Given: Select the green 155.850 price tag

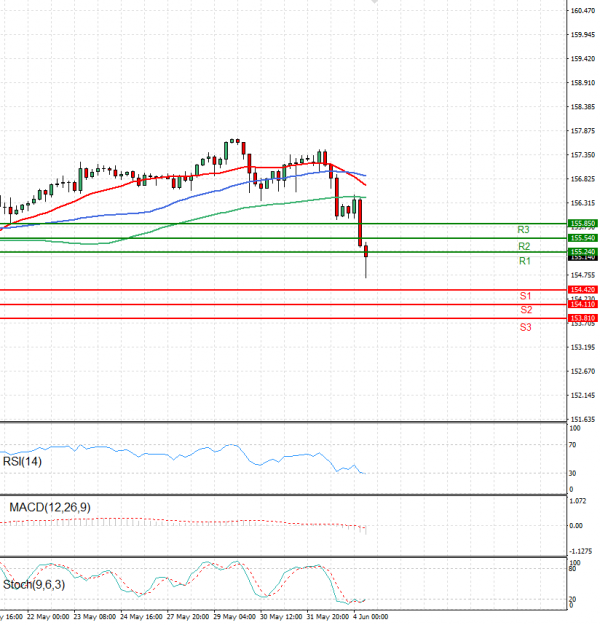Looking at the screenshot, I should (x=582, y=223).
